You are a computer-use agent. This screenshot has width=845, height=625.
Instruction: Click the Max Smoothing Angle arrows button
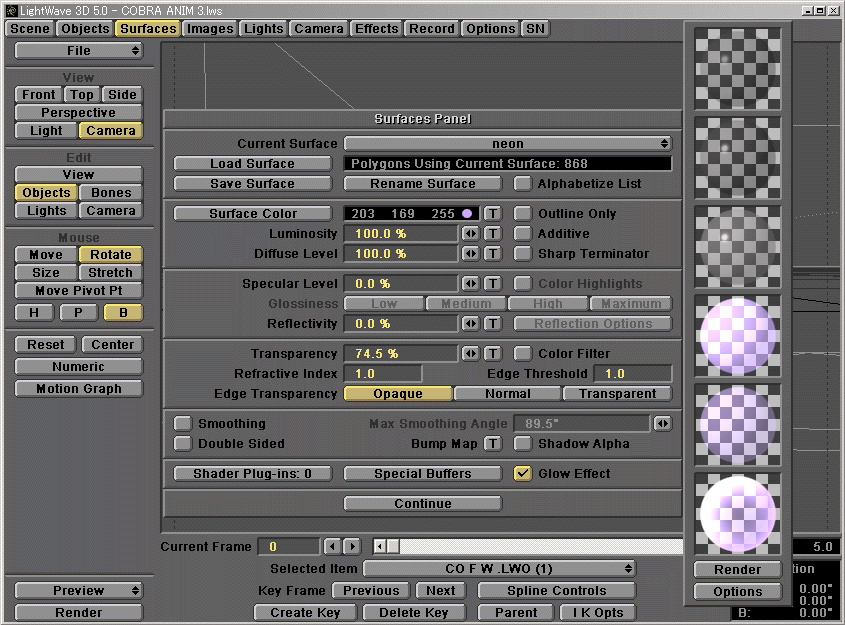pyautogui.click(x=663, y=424)
